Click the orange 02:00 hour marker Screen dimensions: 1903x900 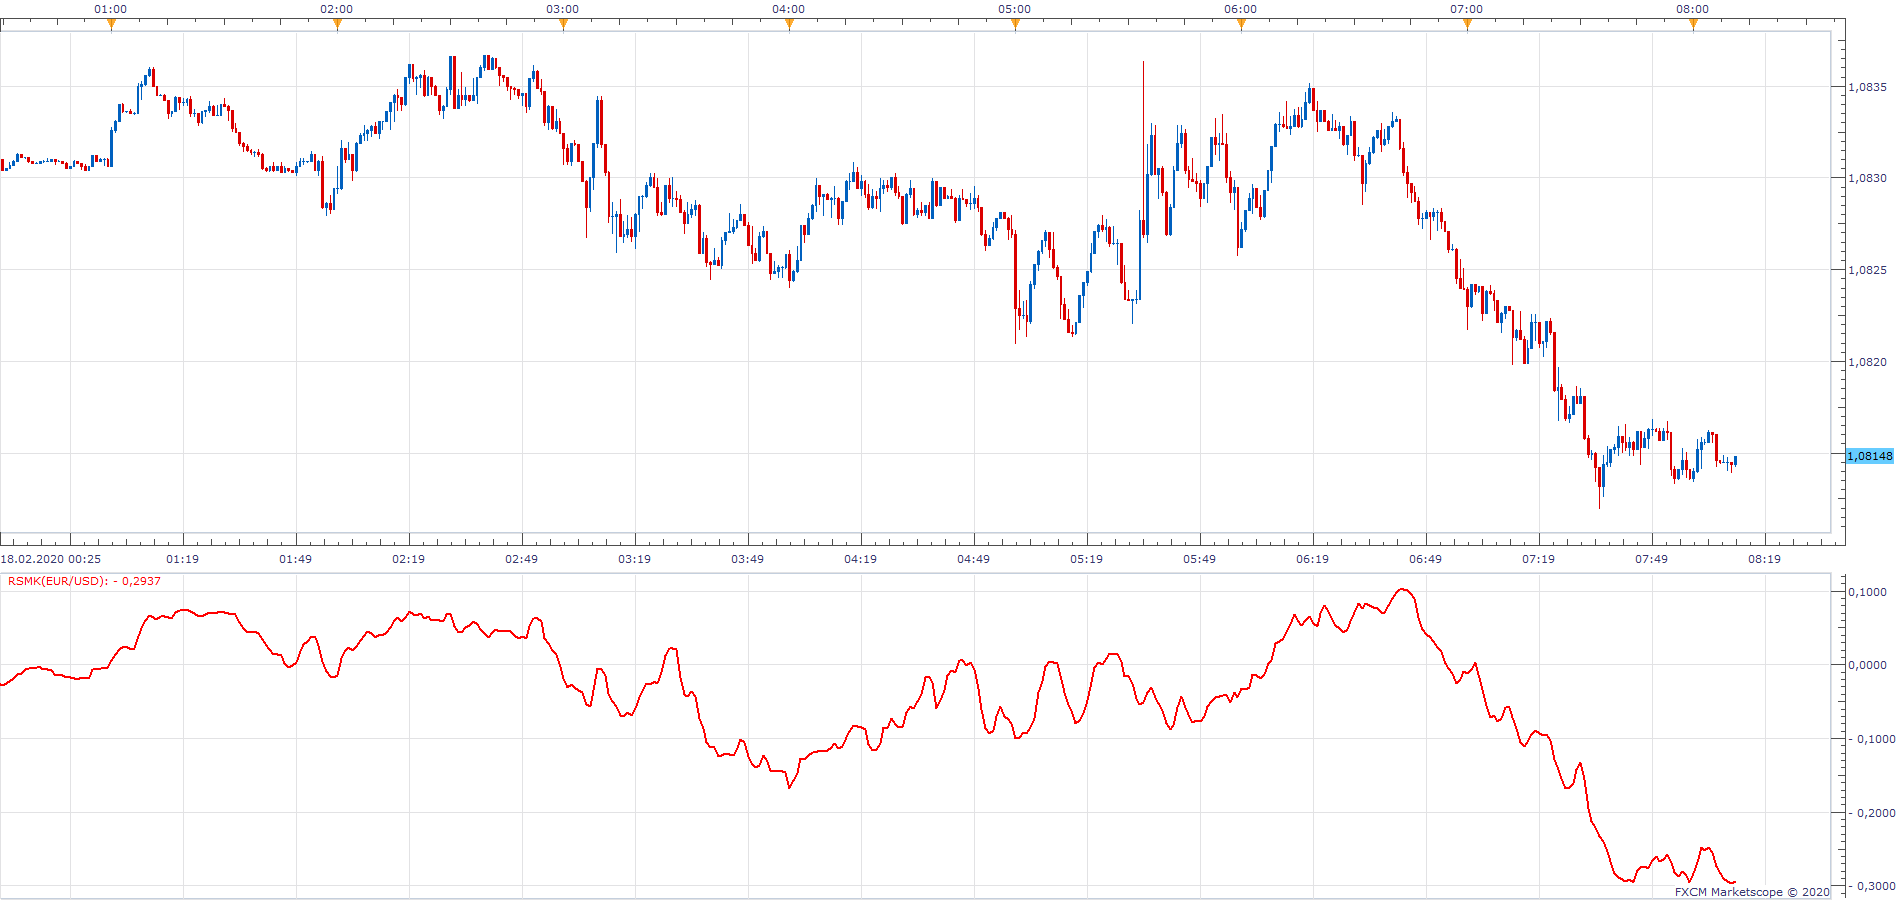tap(337, 25)
